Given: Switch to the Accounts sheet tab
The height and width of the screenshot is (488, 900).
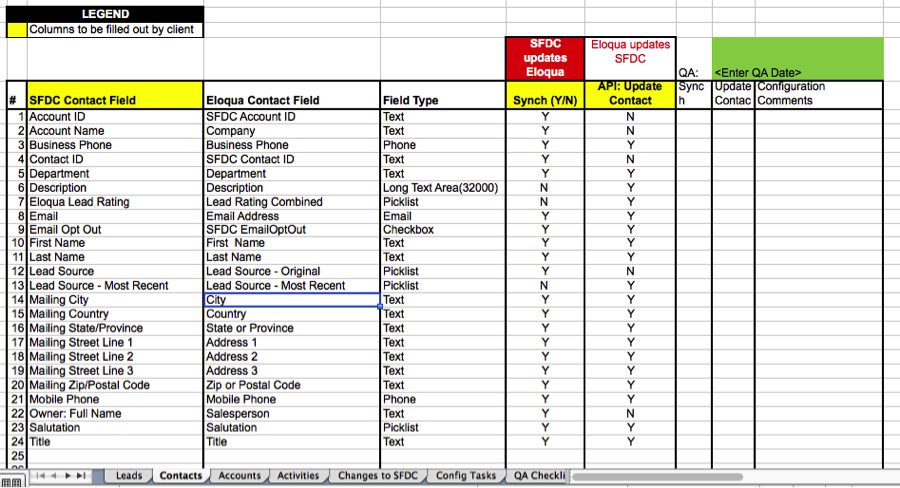Looking at the screenshot, I should (x=239, y=476).
